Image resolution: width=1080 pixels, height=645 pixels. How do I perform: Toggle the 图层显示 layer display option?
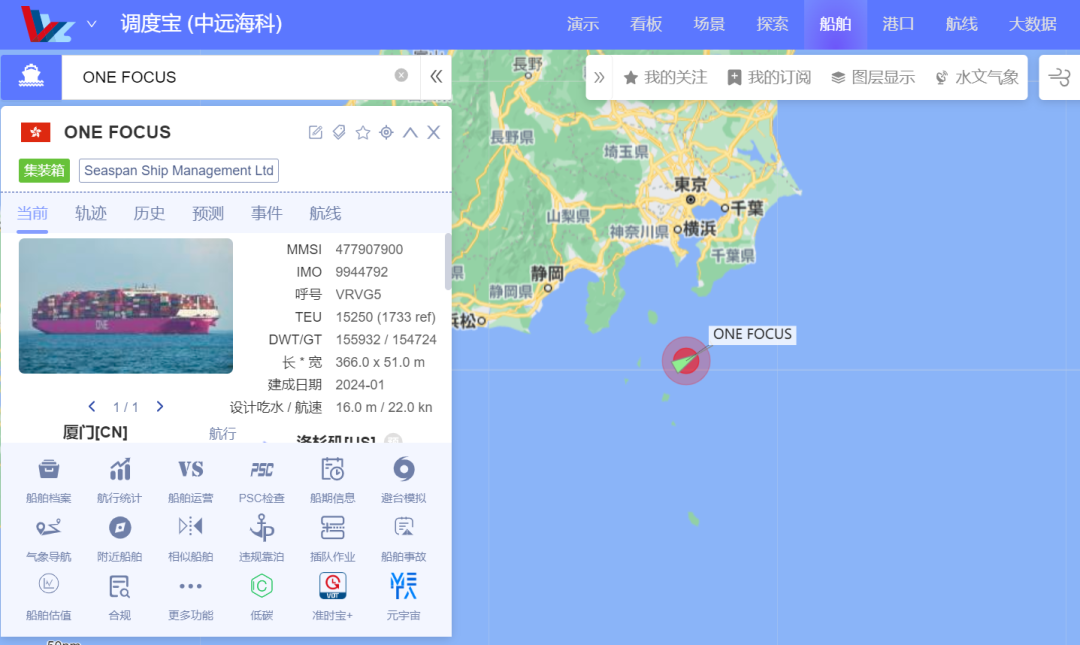(873, 77)
